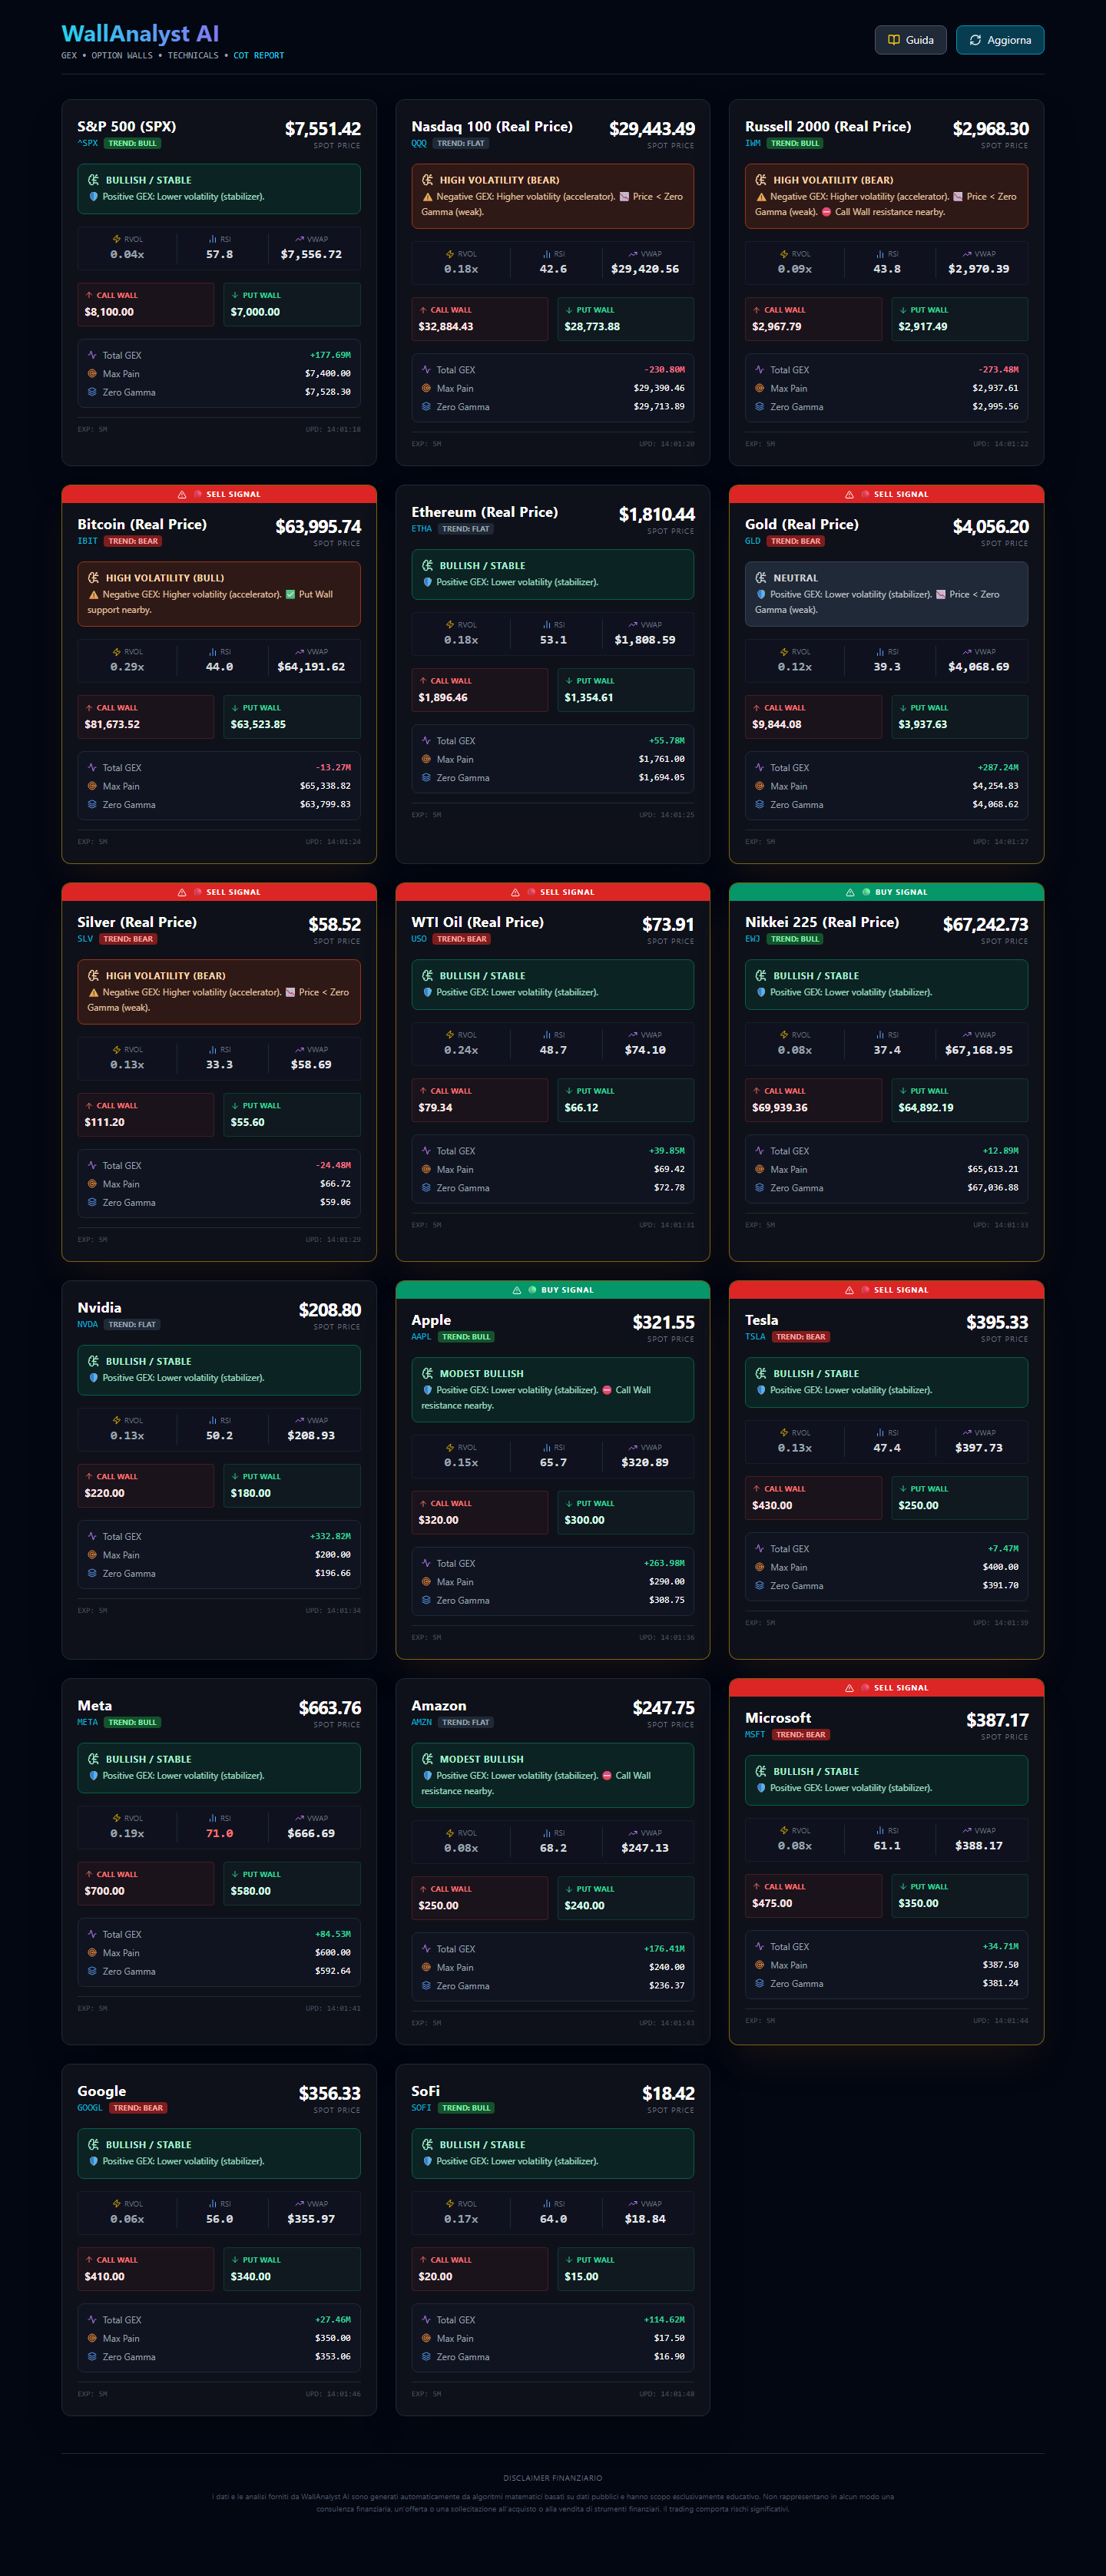The image size is (1106, 2576).
Task: Click the Bitcoin spot price $63,995.74
Action: (x=318, y=527)
